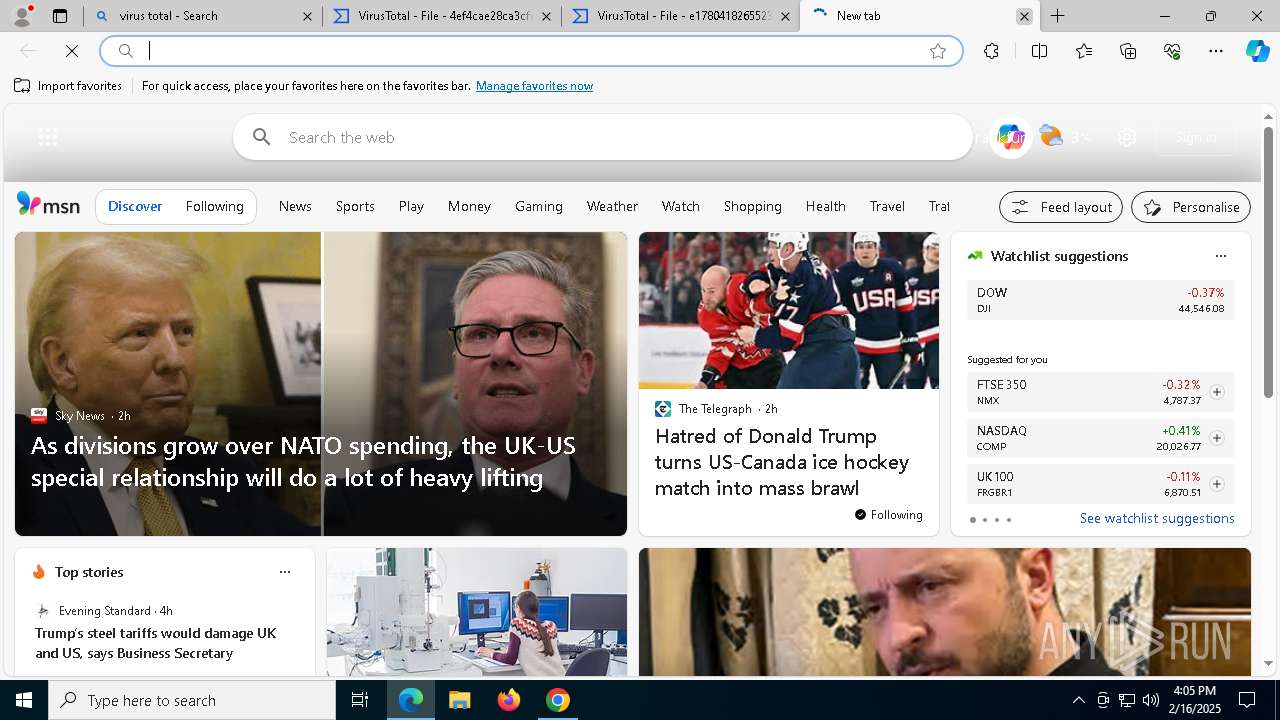Open the DOW watchlist row
Image resolution: width=1280 pixels, height=720 pixels.
(1100, 300)
